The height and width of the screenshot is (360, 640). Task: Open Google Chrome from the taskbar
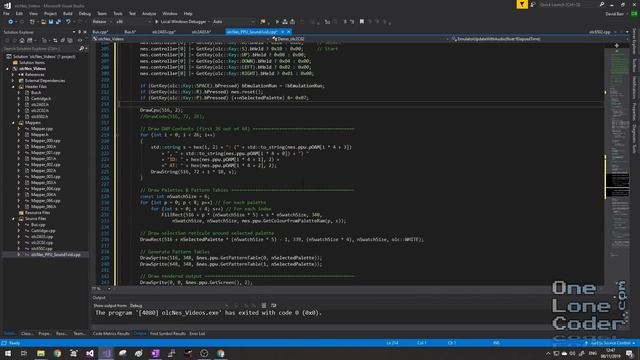click(57, 353)
